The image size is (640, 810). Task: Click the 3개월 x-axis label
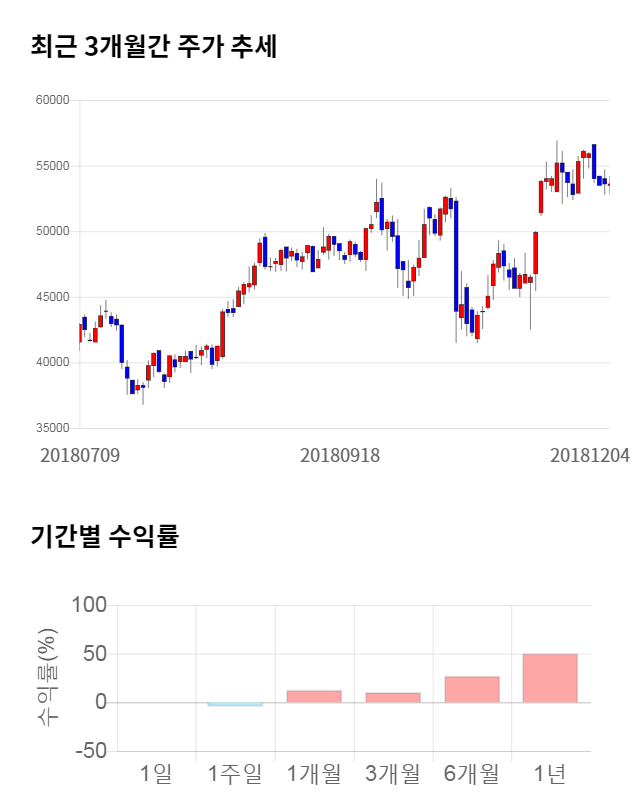(x=392, y=773)
